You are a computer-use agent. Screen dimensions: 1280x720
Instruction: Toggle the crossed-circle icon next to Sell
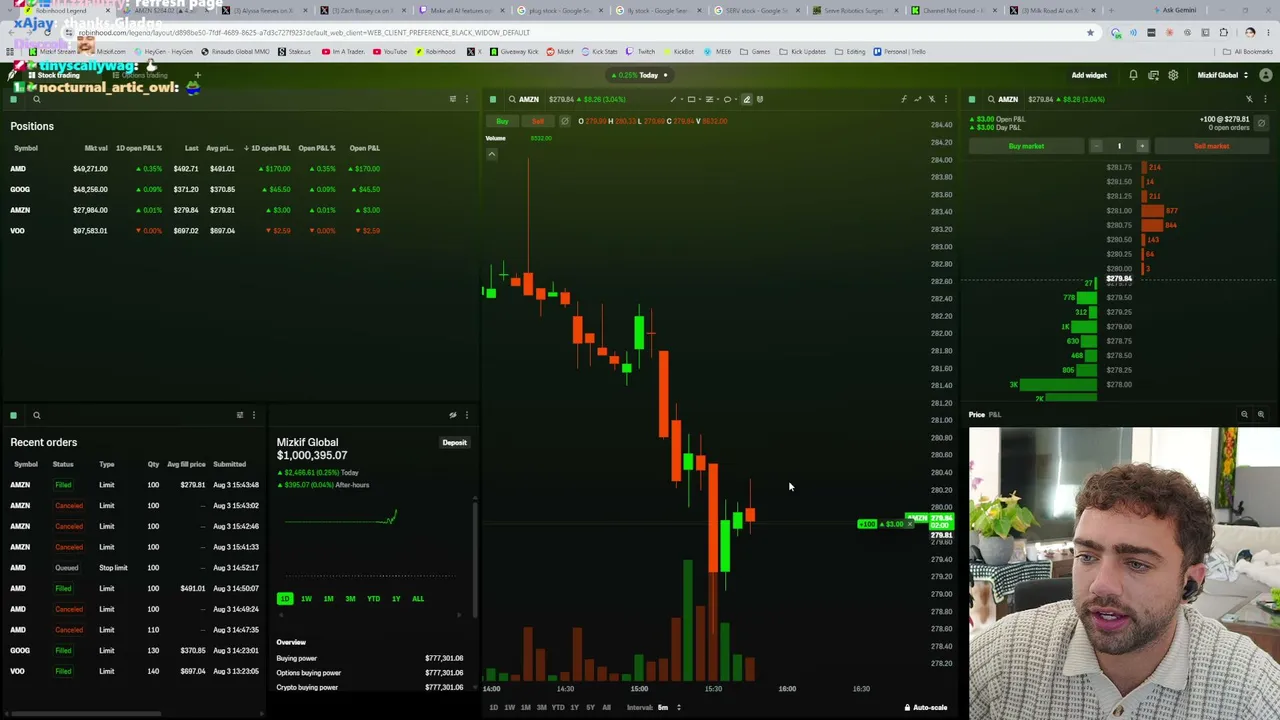pos(564,121)
